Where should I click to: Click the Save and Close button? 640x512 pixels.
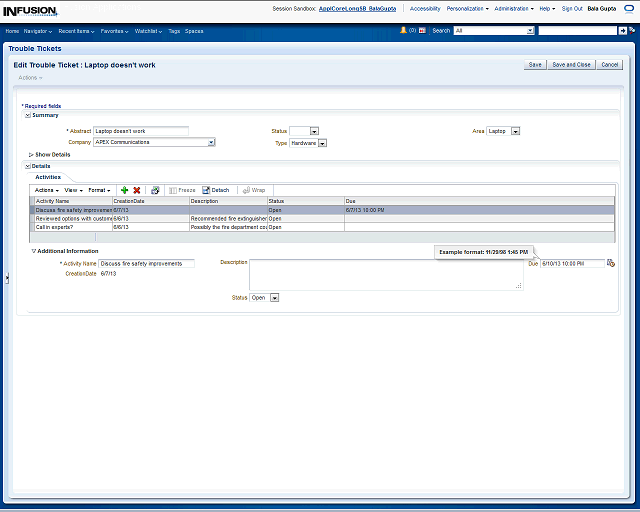coord(572,64)
